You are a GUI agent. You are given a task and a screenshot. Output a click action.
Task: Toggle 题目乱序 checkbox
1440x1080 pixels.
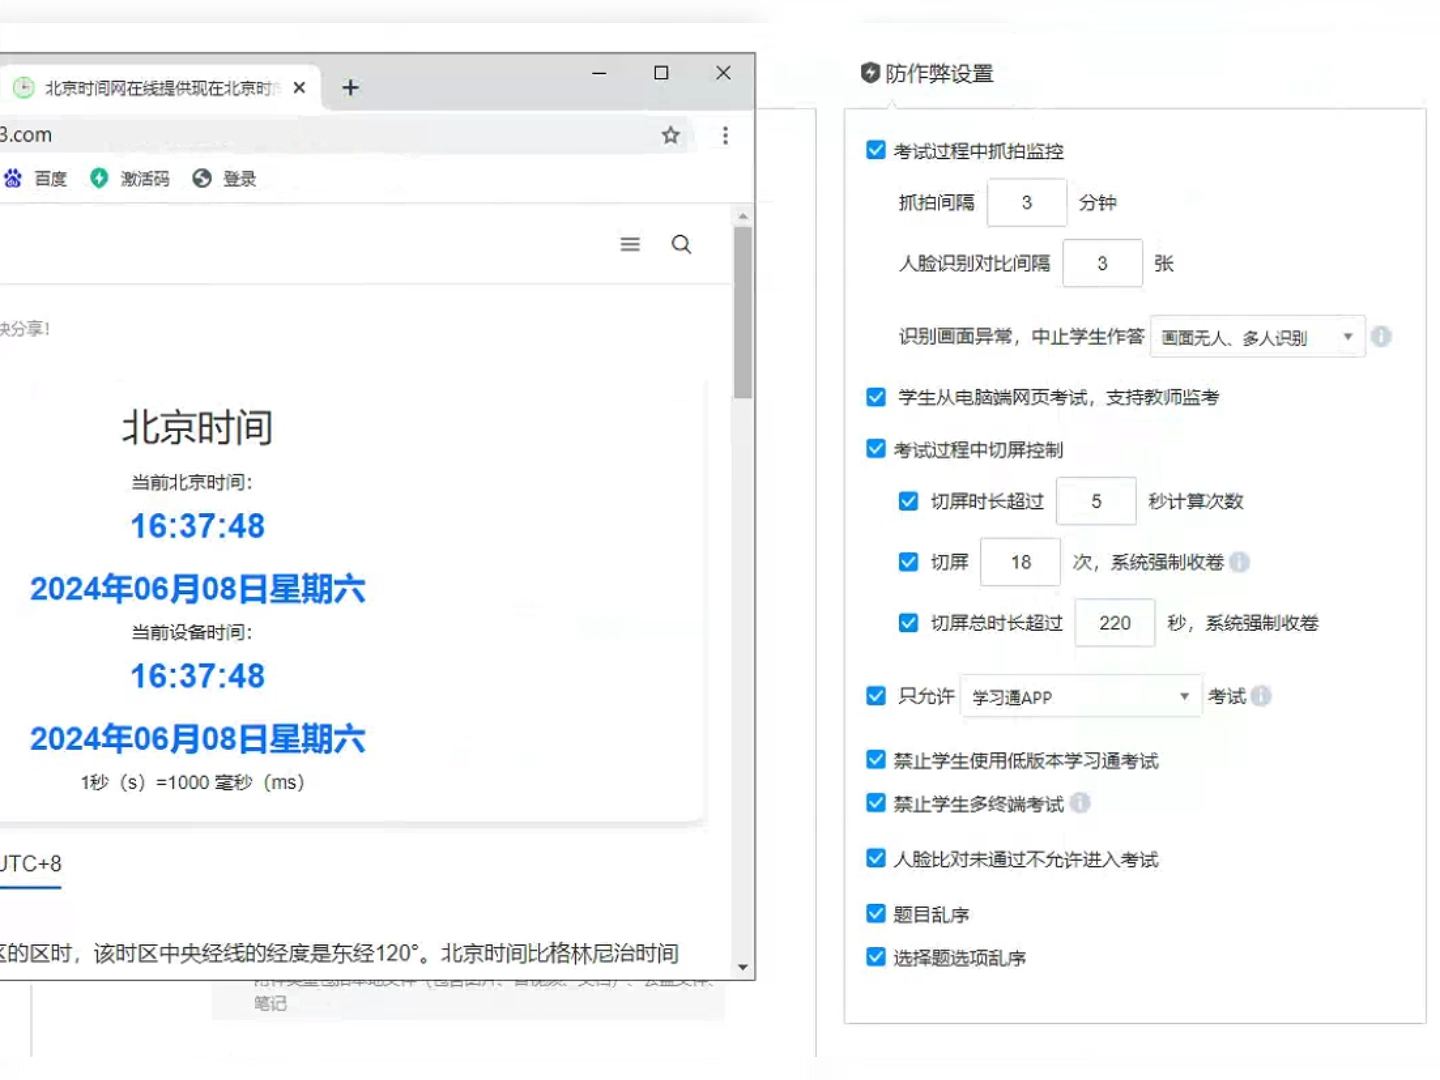876,913
